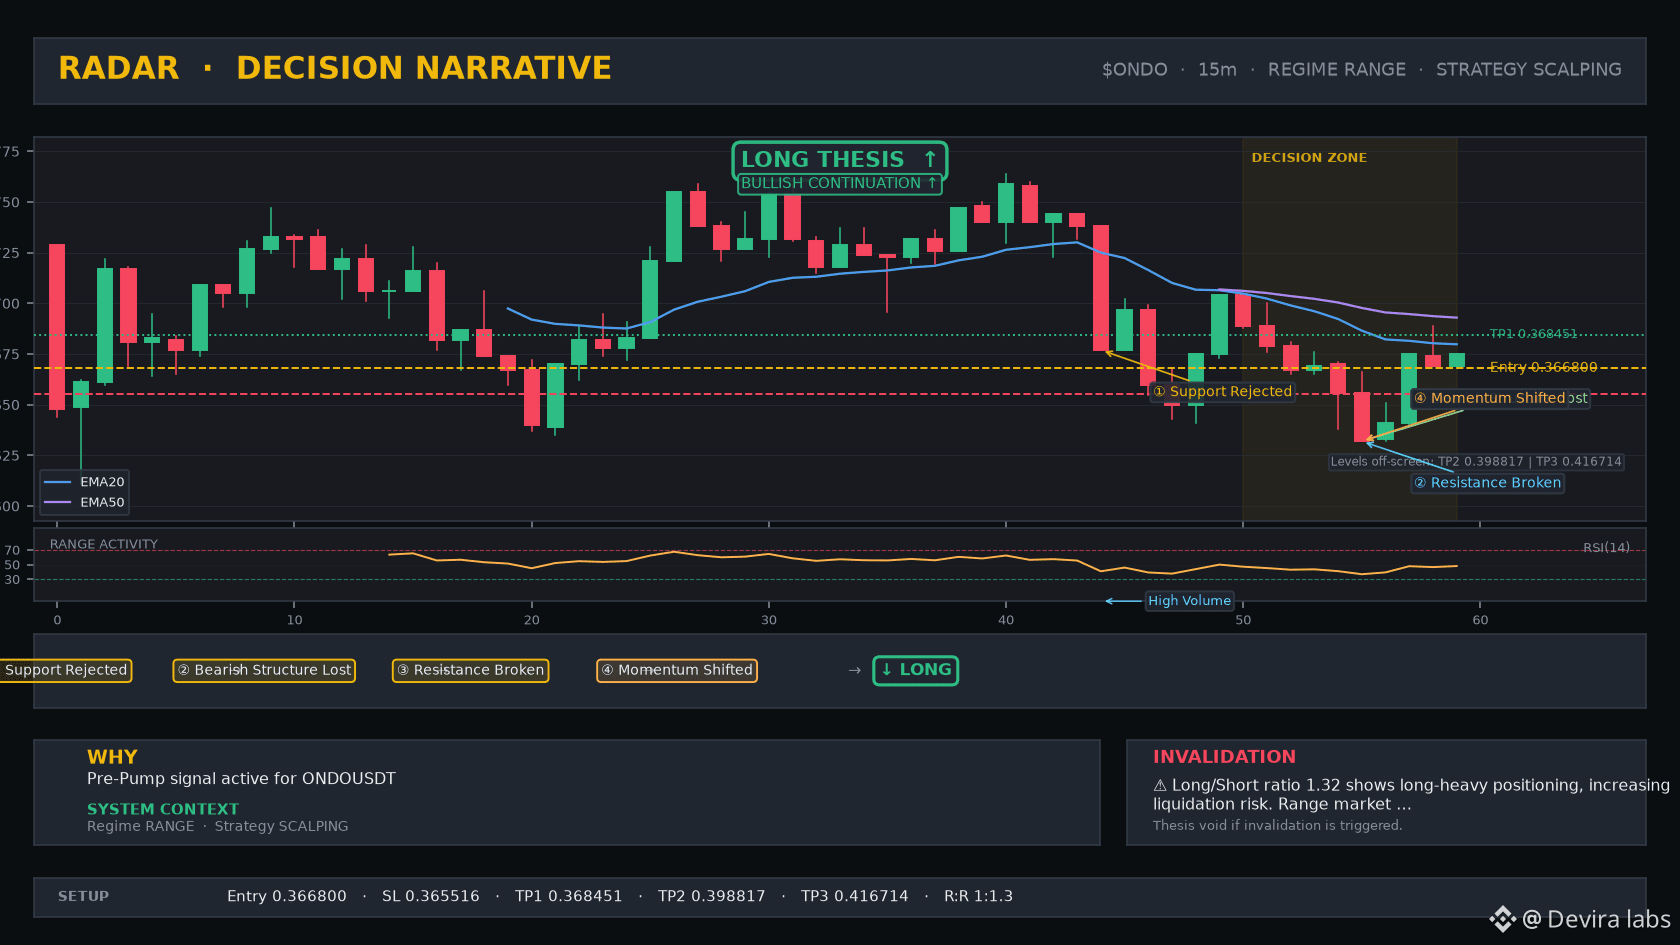Screen dimensions: 1680x945
Task: Click the SETUP row label
Action: tap(83, 897)
